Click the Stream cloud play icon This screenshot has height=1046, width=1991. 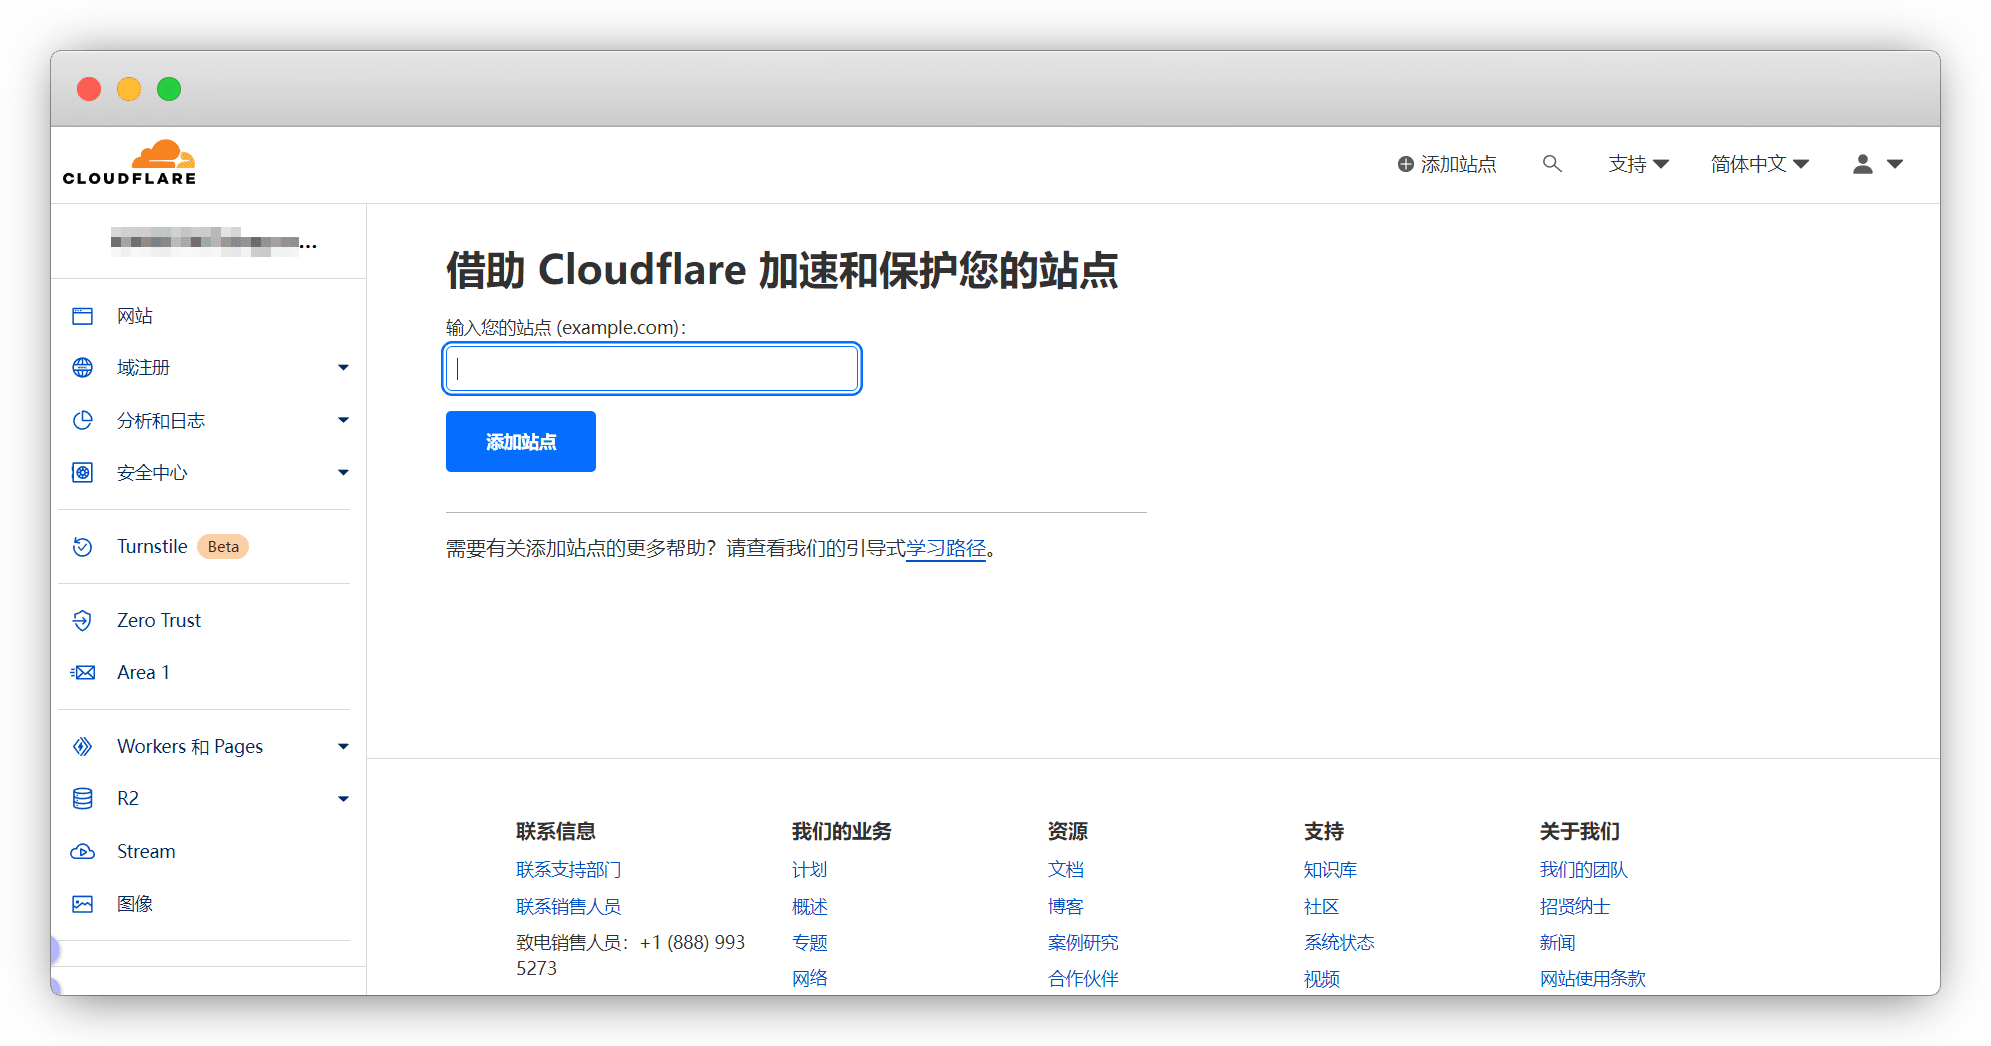pos(83,852)
